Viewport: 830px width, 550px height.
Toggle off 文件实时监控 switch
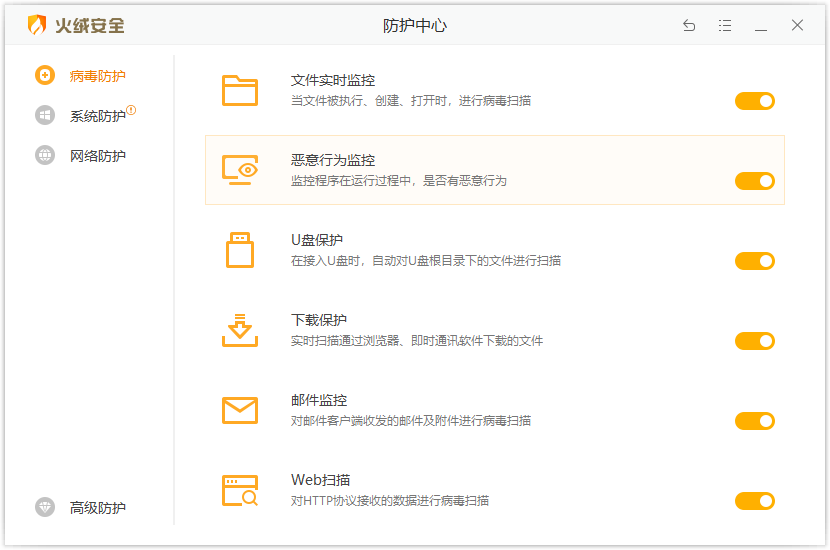click(754, 101)
